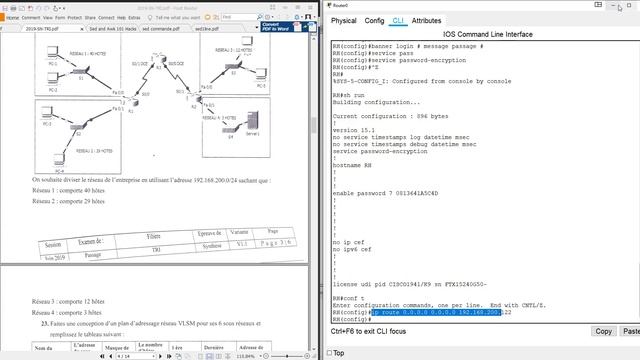Click the Foxit vertical scrollbar thumb

pyautogui.click(x=313, y=125)
